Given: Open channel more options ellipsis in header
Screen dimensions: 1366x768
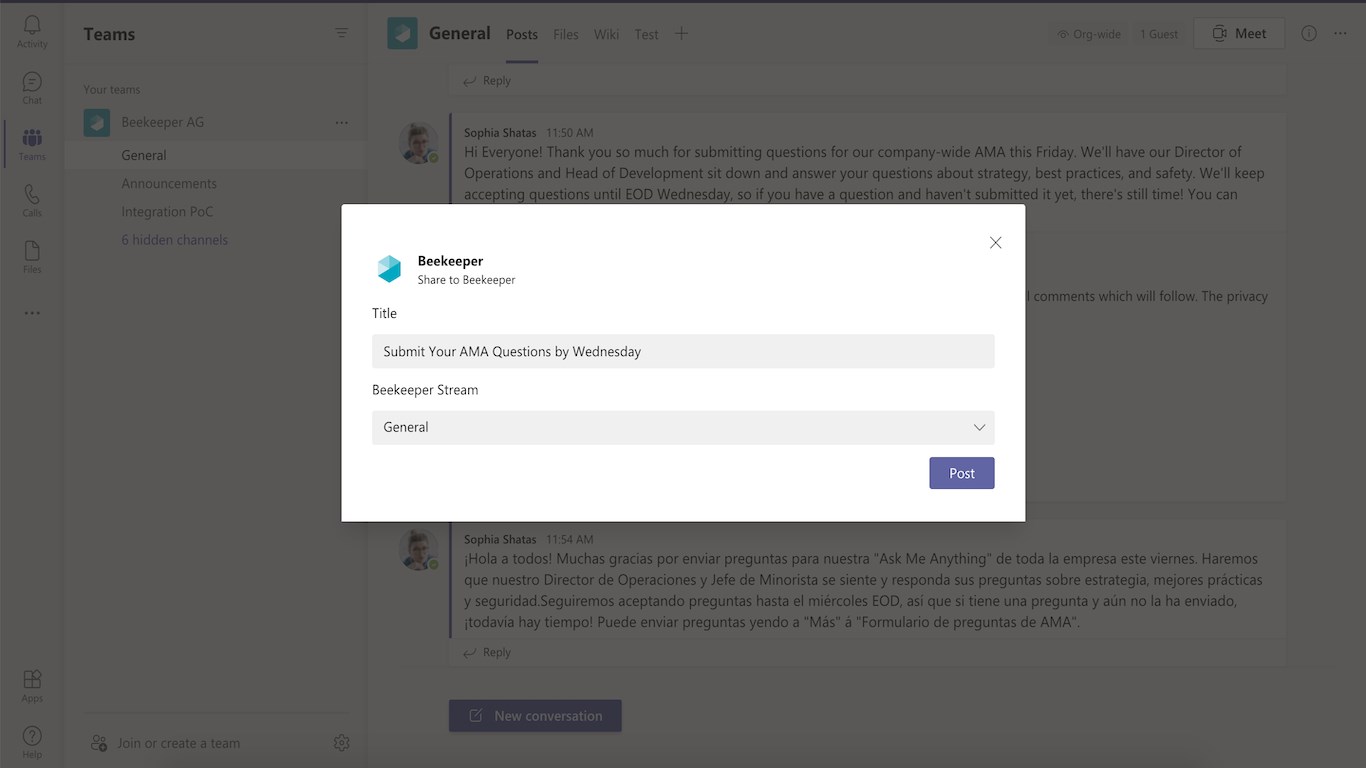Looking at the screenshot, I should click(x=1340, y=33).
